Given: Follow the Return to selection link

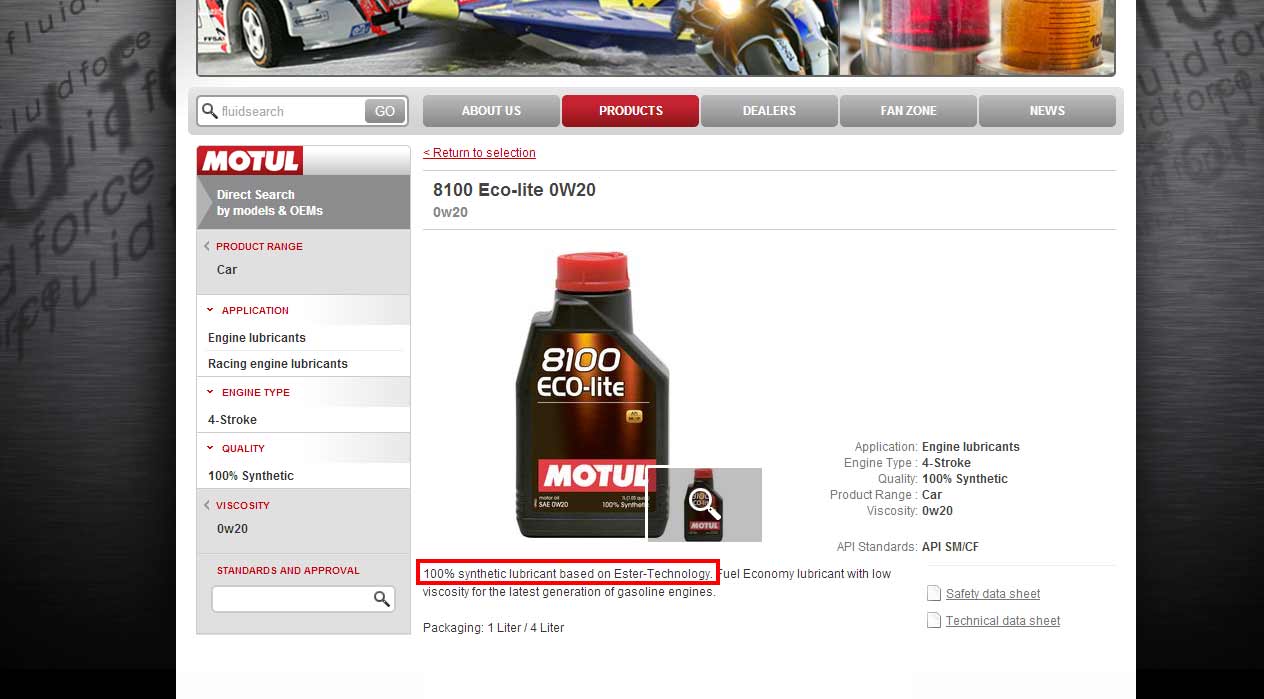Looking at the screenshot, I should (x=479, y=153).
